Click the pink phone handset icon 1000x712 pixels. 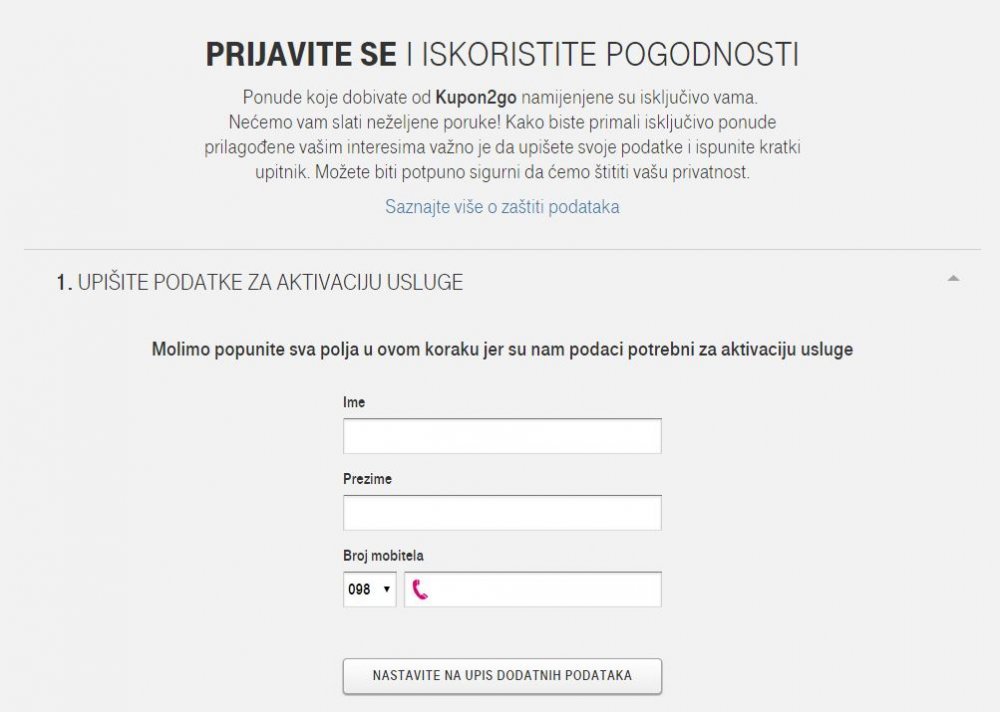point(420,590)
